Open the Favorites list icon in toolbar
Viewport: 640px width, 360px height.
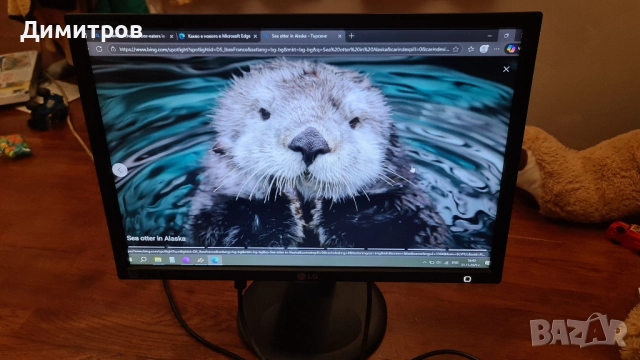(471, 49)
